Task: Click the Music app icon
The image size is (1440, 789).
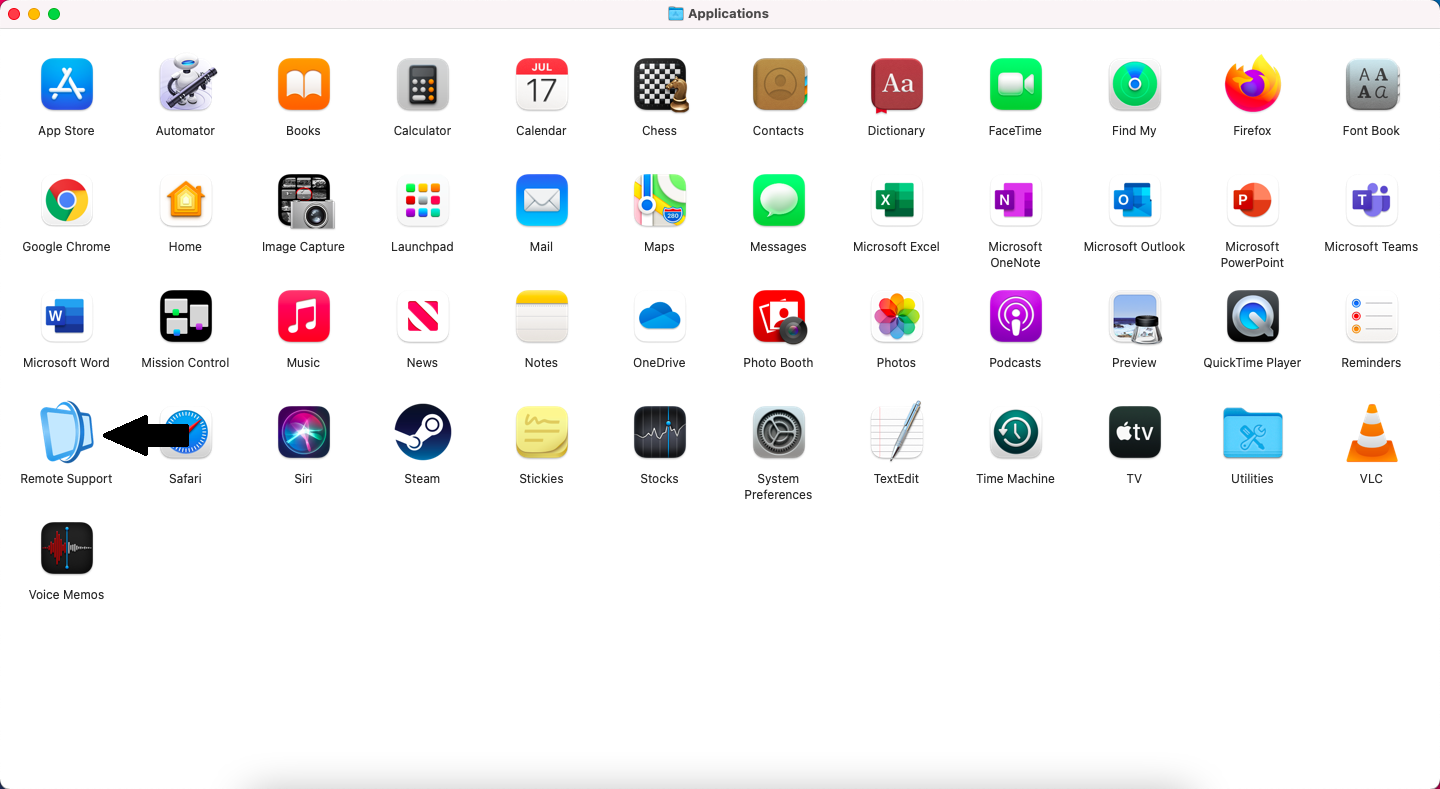Action: click(303, 316)
